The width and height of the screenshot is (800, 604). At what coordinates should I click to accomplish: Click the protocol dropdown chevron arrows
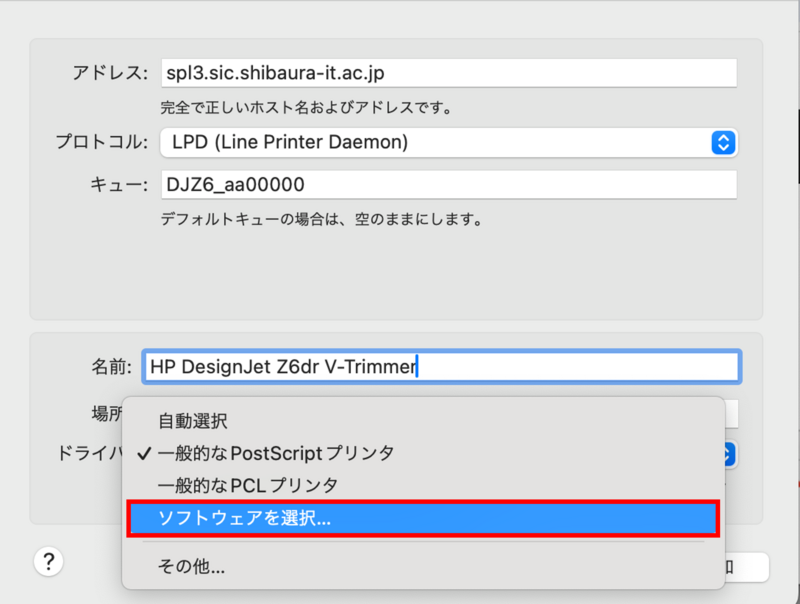723,143
